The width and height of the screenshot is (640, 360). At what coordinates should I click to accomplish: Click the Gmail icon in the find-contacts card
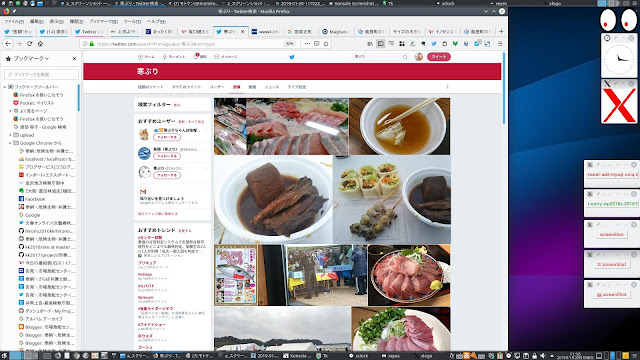click(x=143, y=191)
